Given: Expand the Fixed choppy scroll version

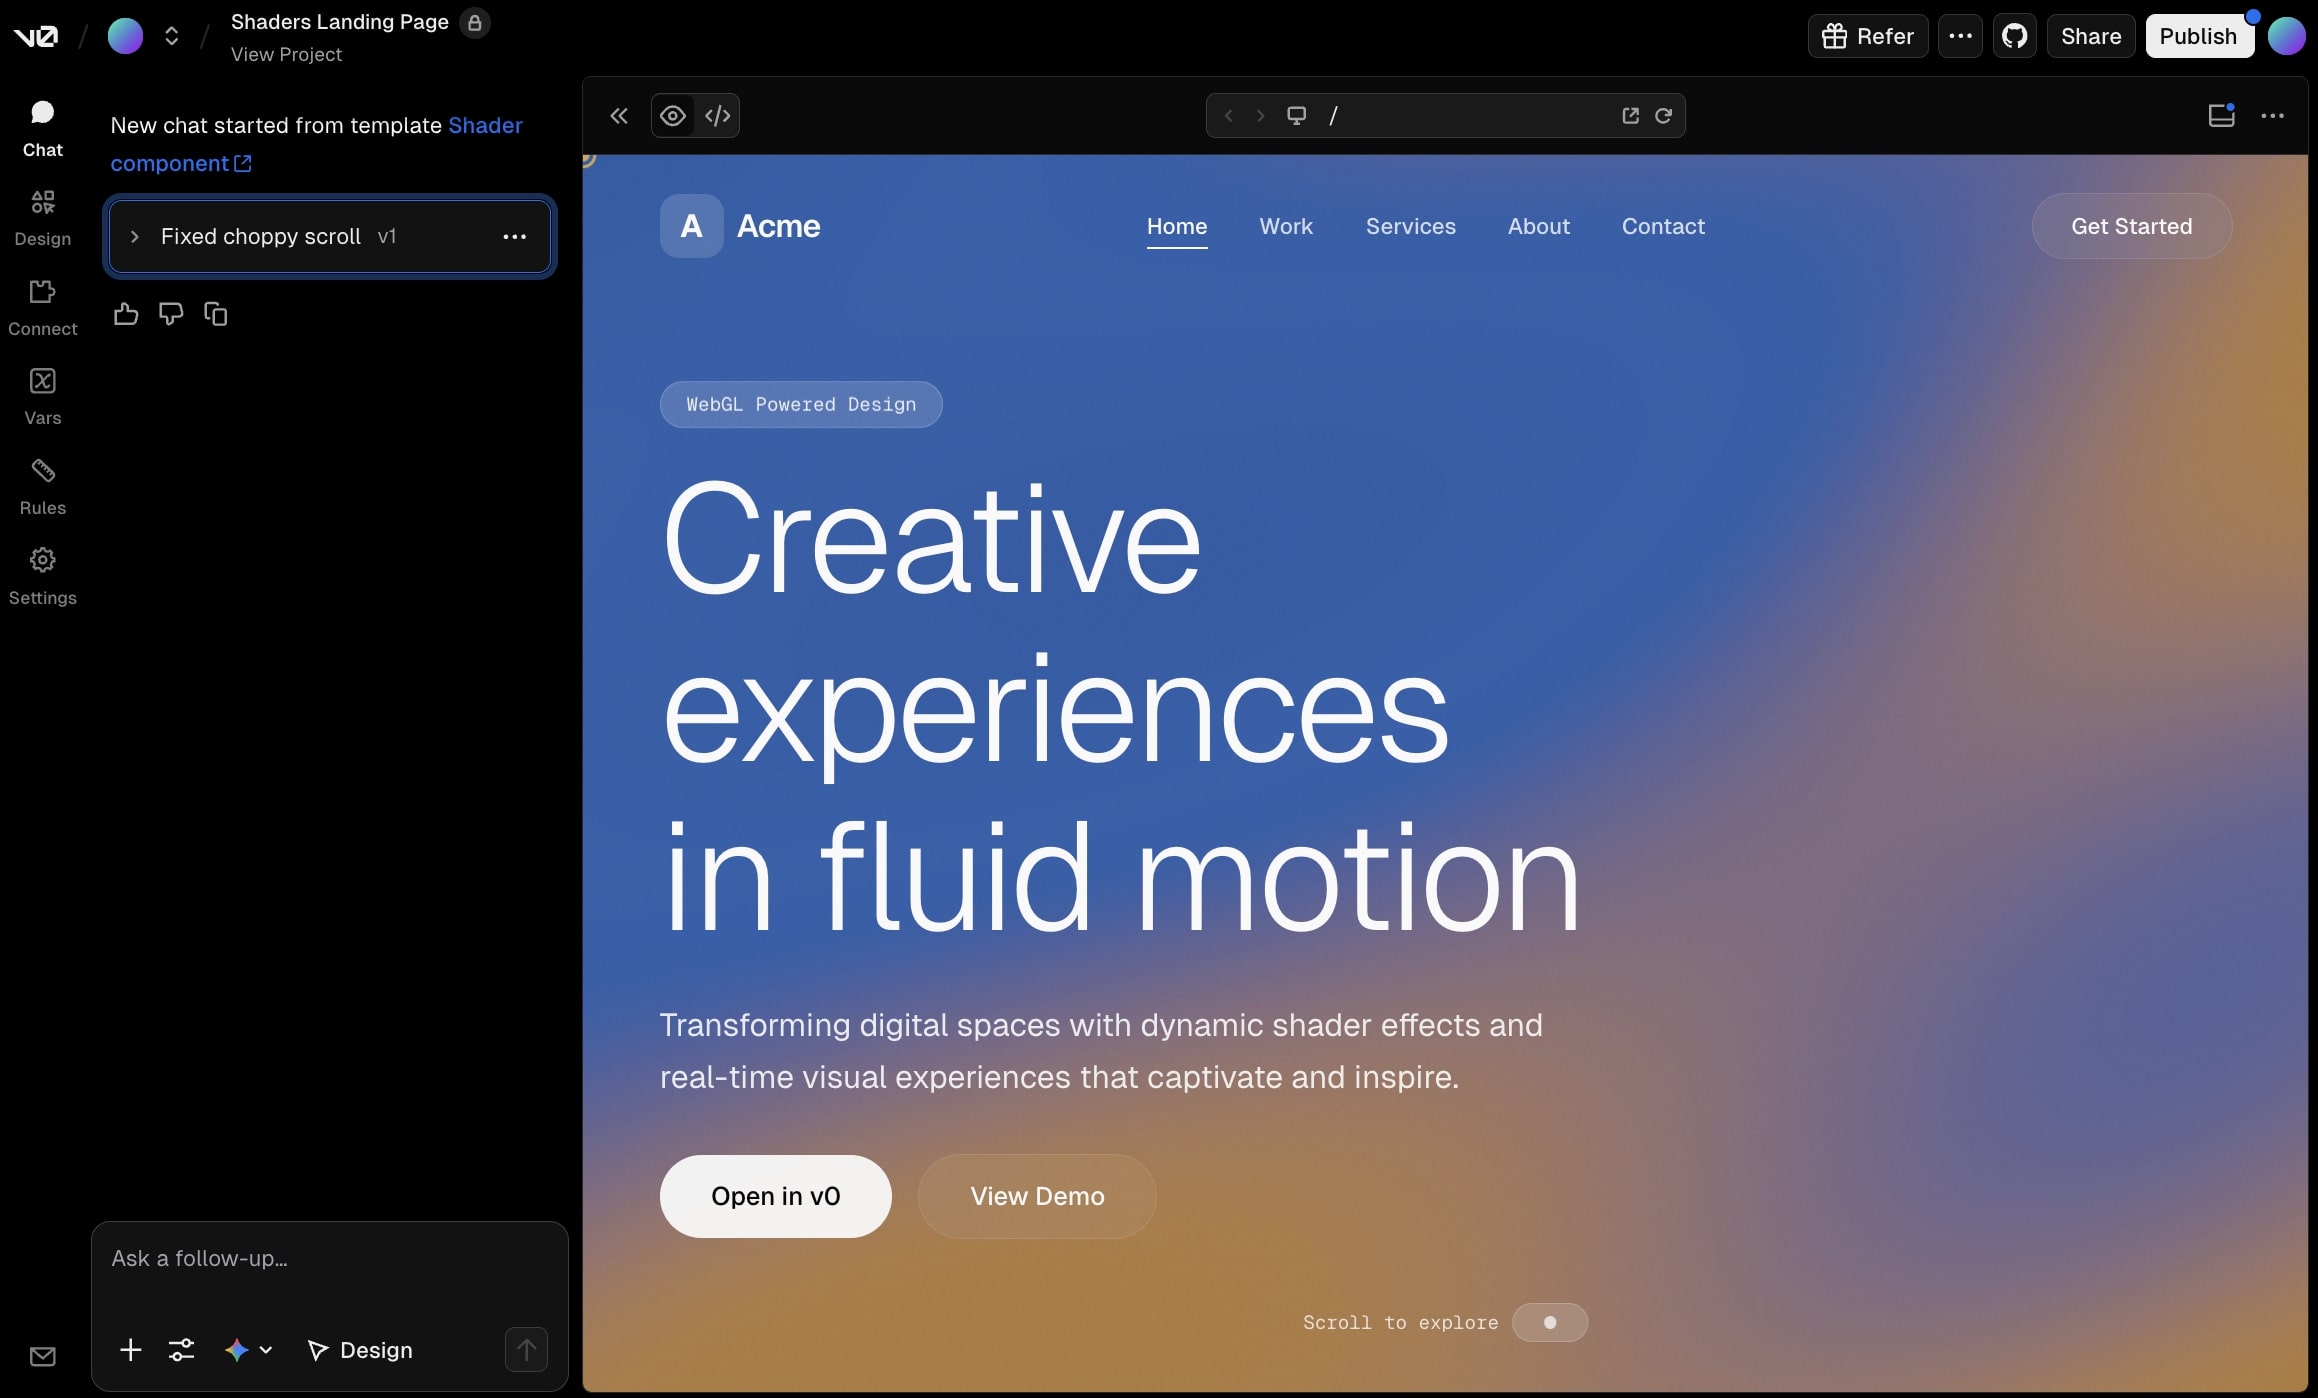Looking at the screenshot, I should [x=135, y=237].
